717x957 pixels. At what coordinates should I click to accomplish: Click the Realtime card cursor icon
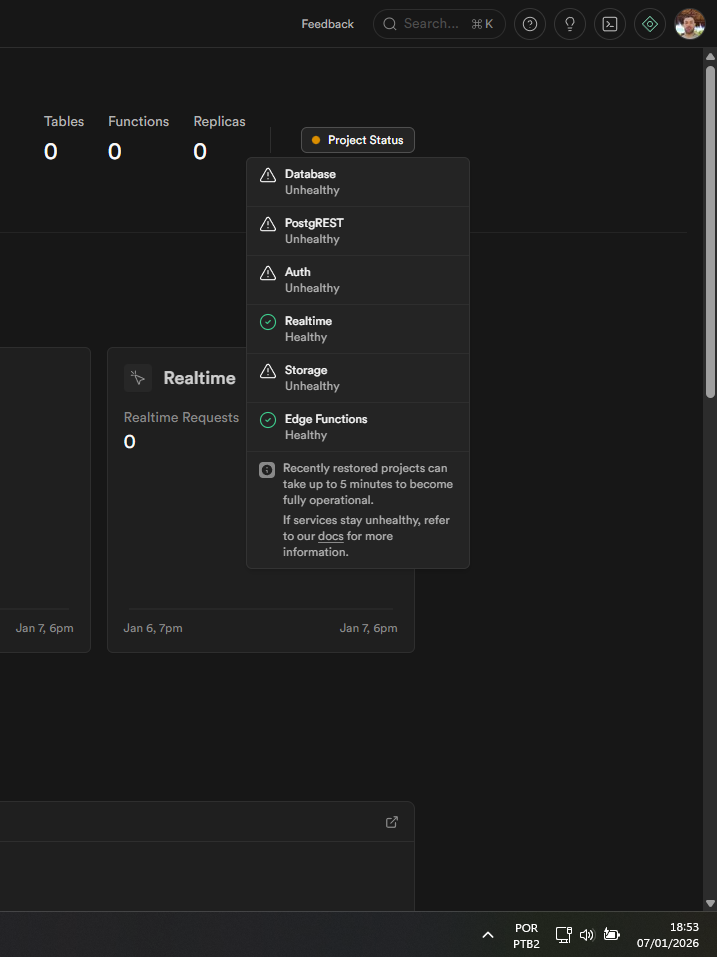138,378
